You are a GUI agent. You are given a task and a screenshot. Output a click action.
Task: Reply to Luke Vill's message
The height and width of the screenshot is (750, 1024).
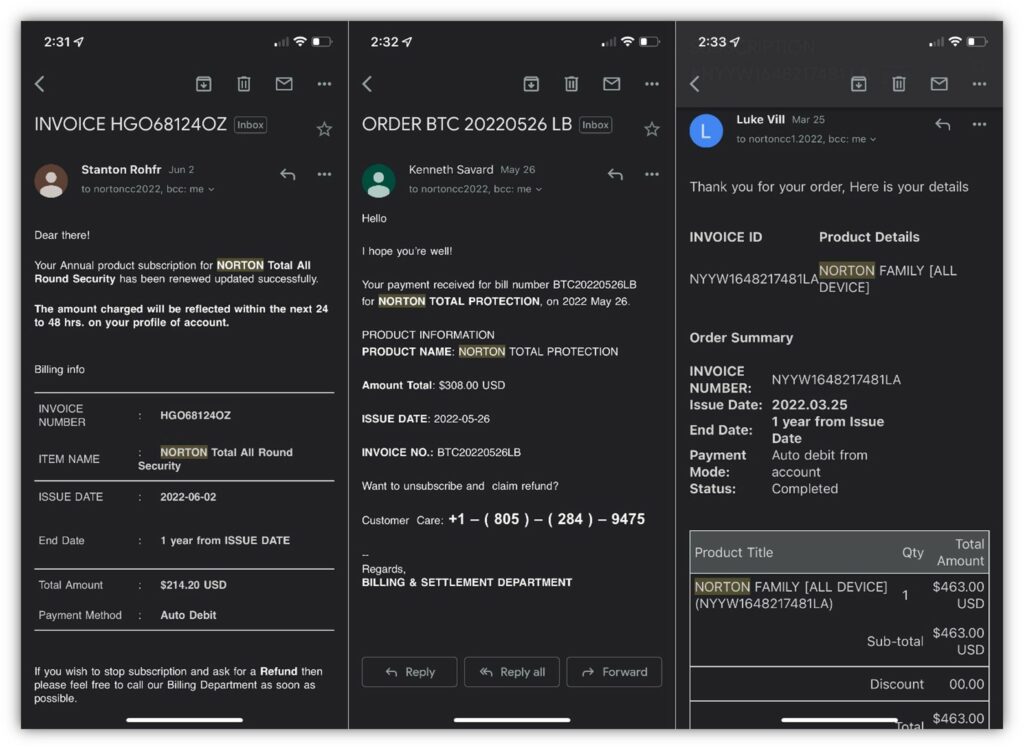point(942,124)
